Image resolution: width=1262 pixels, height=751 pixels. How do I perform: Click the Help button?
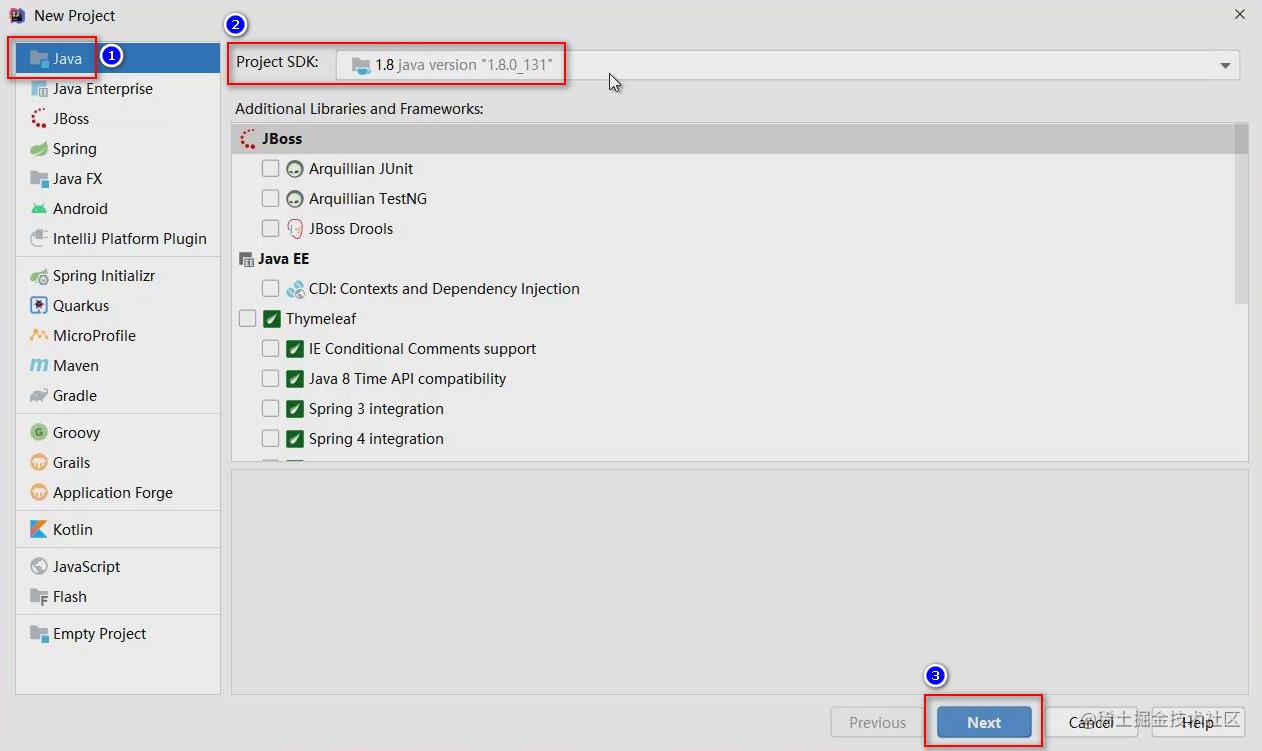[1197, 722]
